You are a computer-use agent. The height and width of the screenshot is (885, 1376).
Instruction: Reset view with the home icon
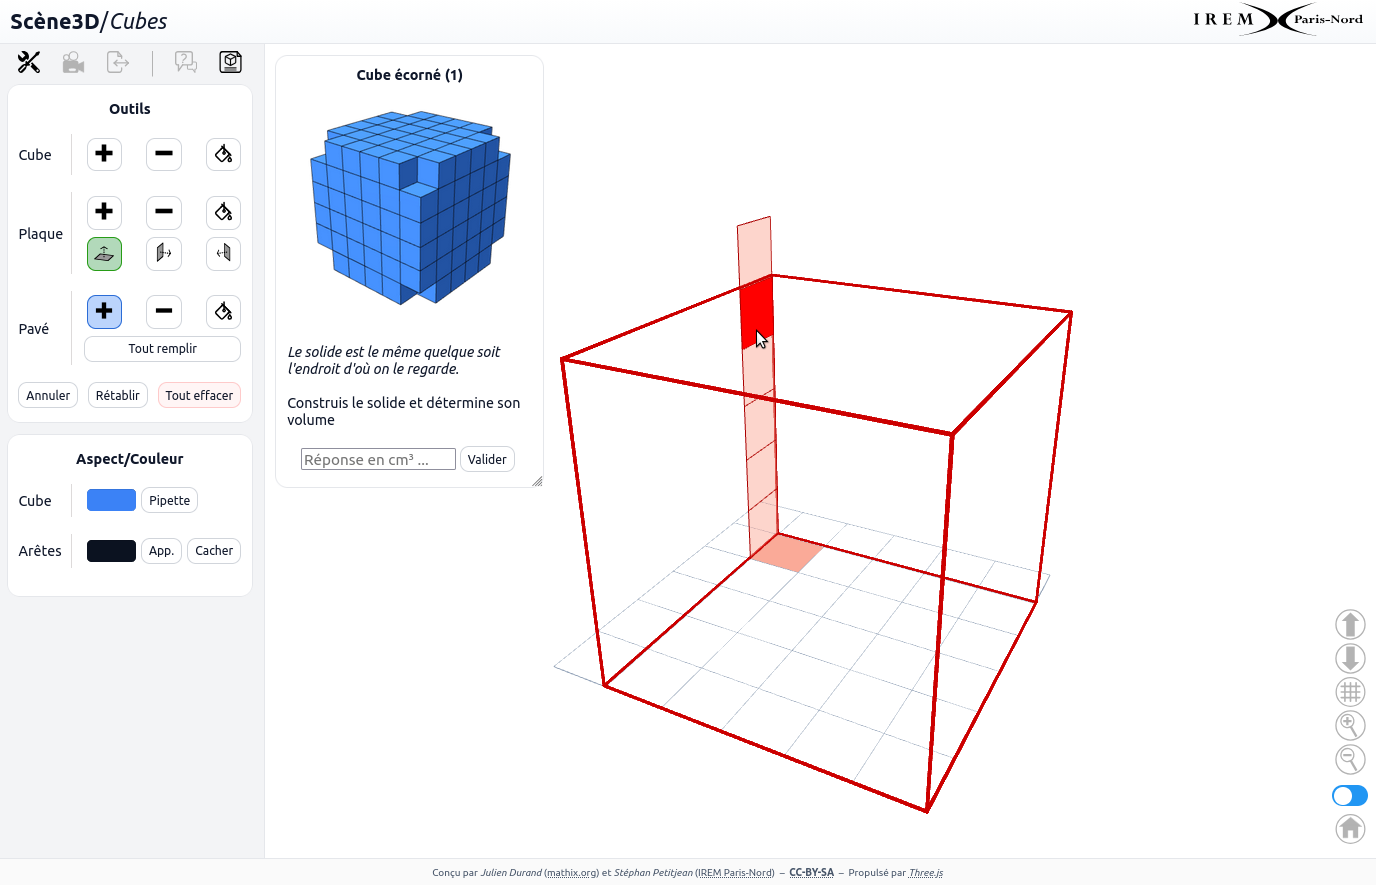pyautogui.click(x=1350, y=828)
